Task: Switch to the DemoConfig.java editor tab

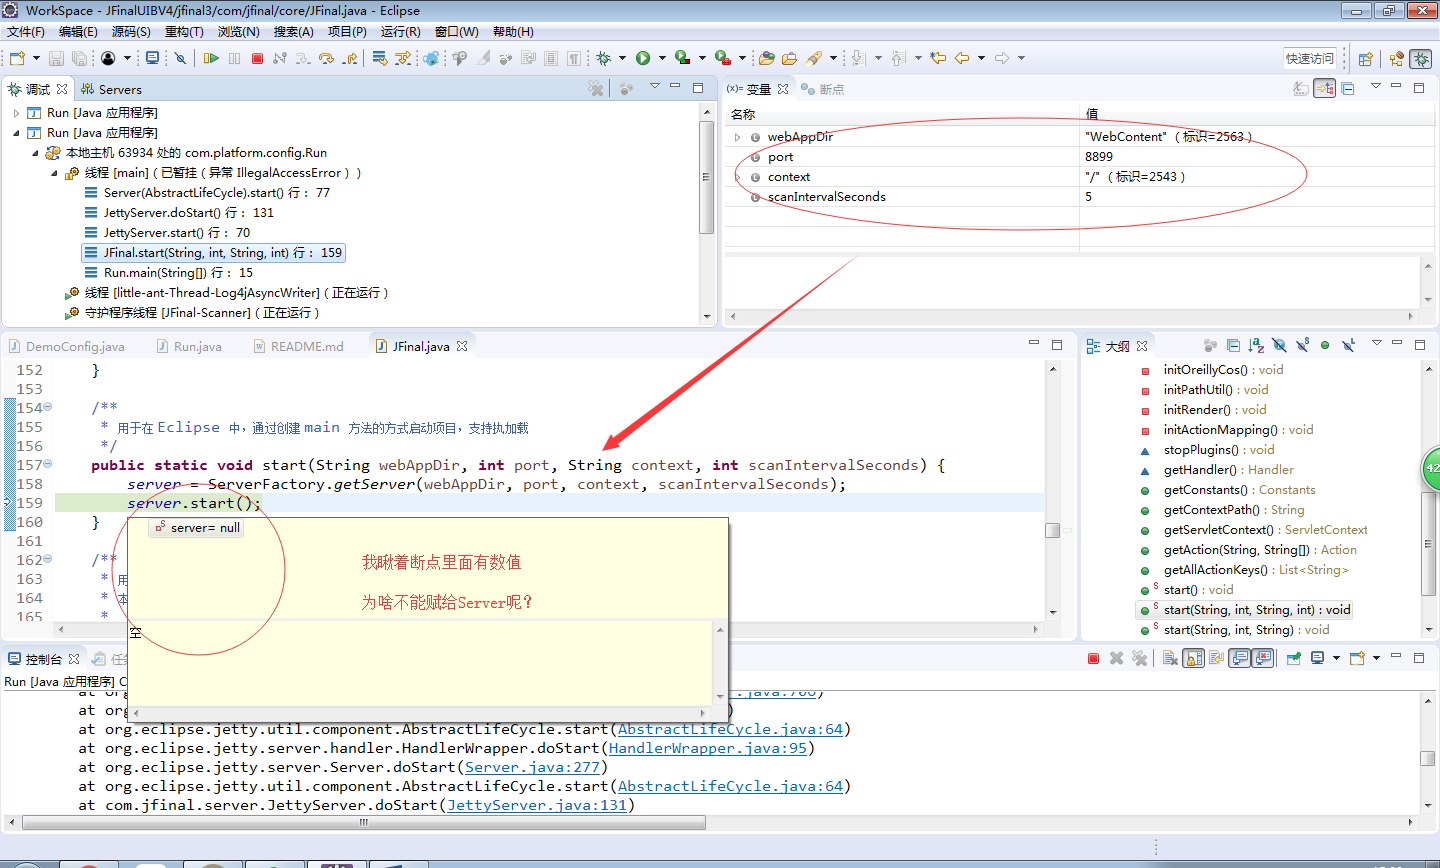Action: coord(66,347)
